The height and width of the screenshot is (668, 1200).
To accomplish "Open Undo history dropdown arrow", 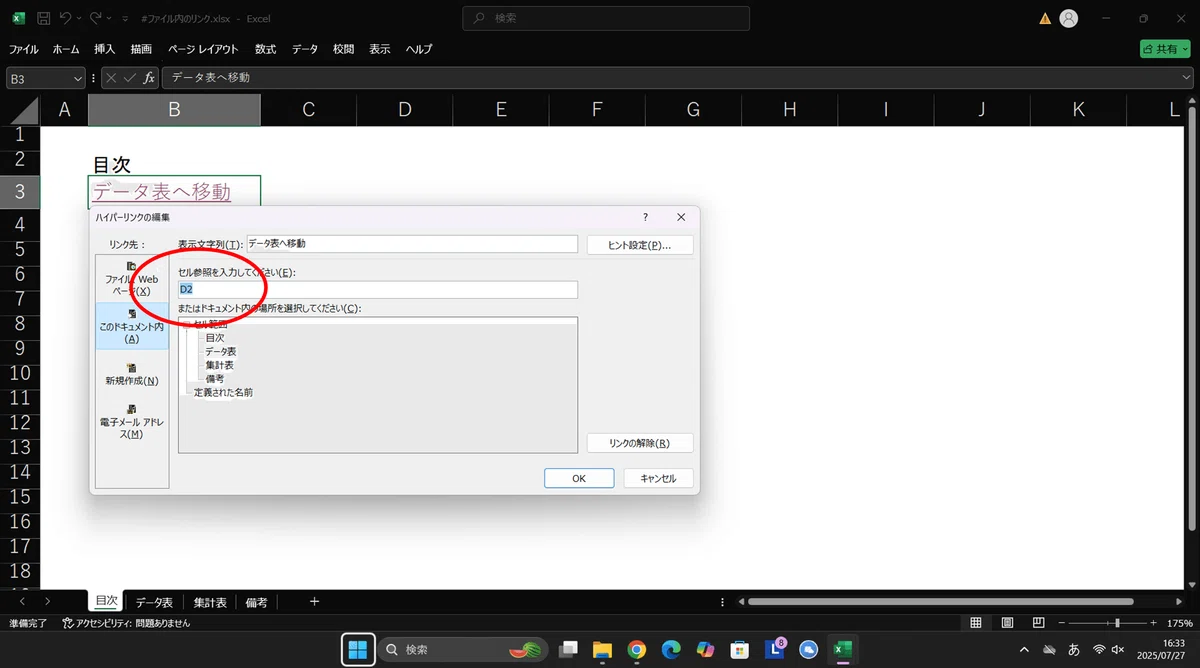I will pyautogui.click(x=80, y=19).
